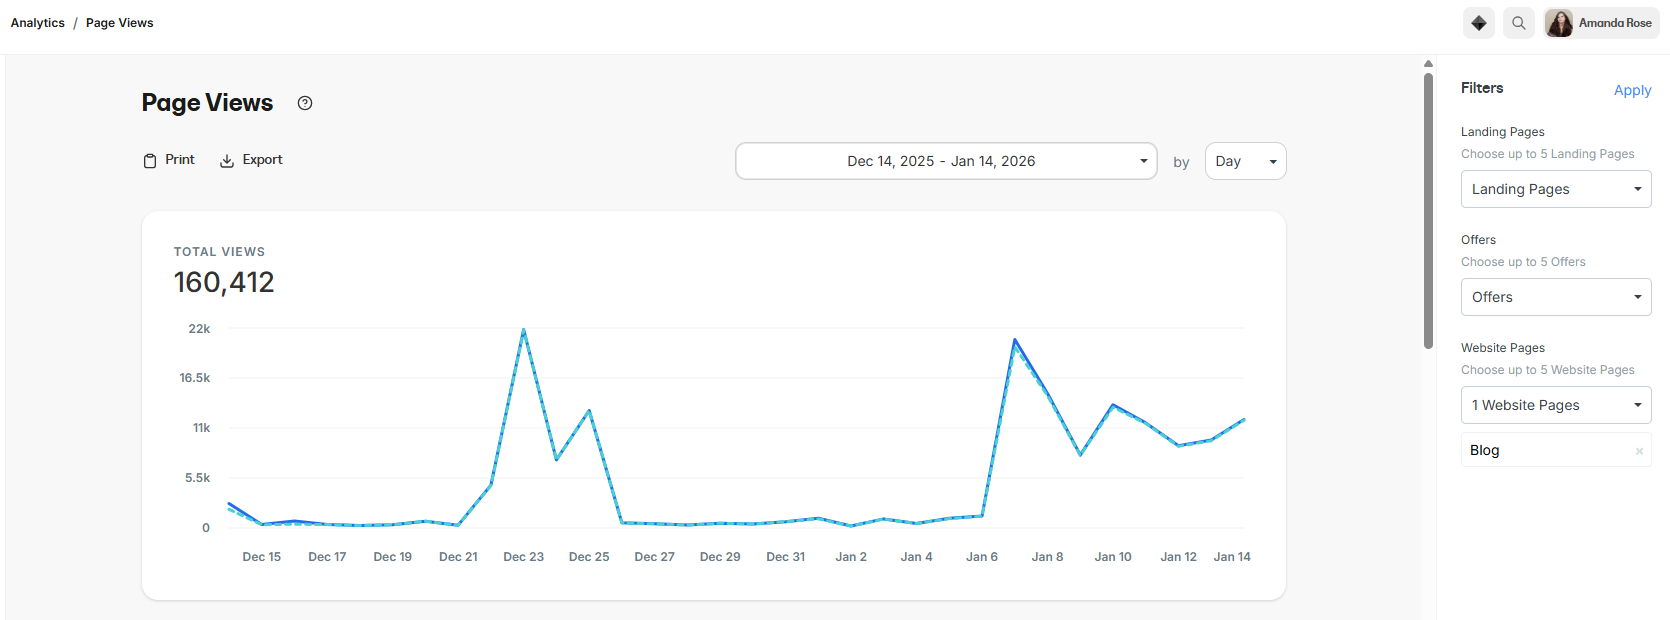Screen dimensions: 1670x620
Task: Click the Jan 10 axis label
Action: point(1113,557)
